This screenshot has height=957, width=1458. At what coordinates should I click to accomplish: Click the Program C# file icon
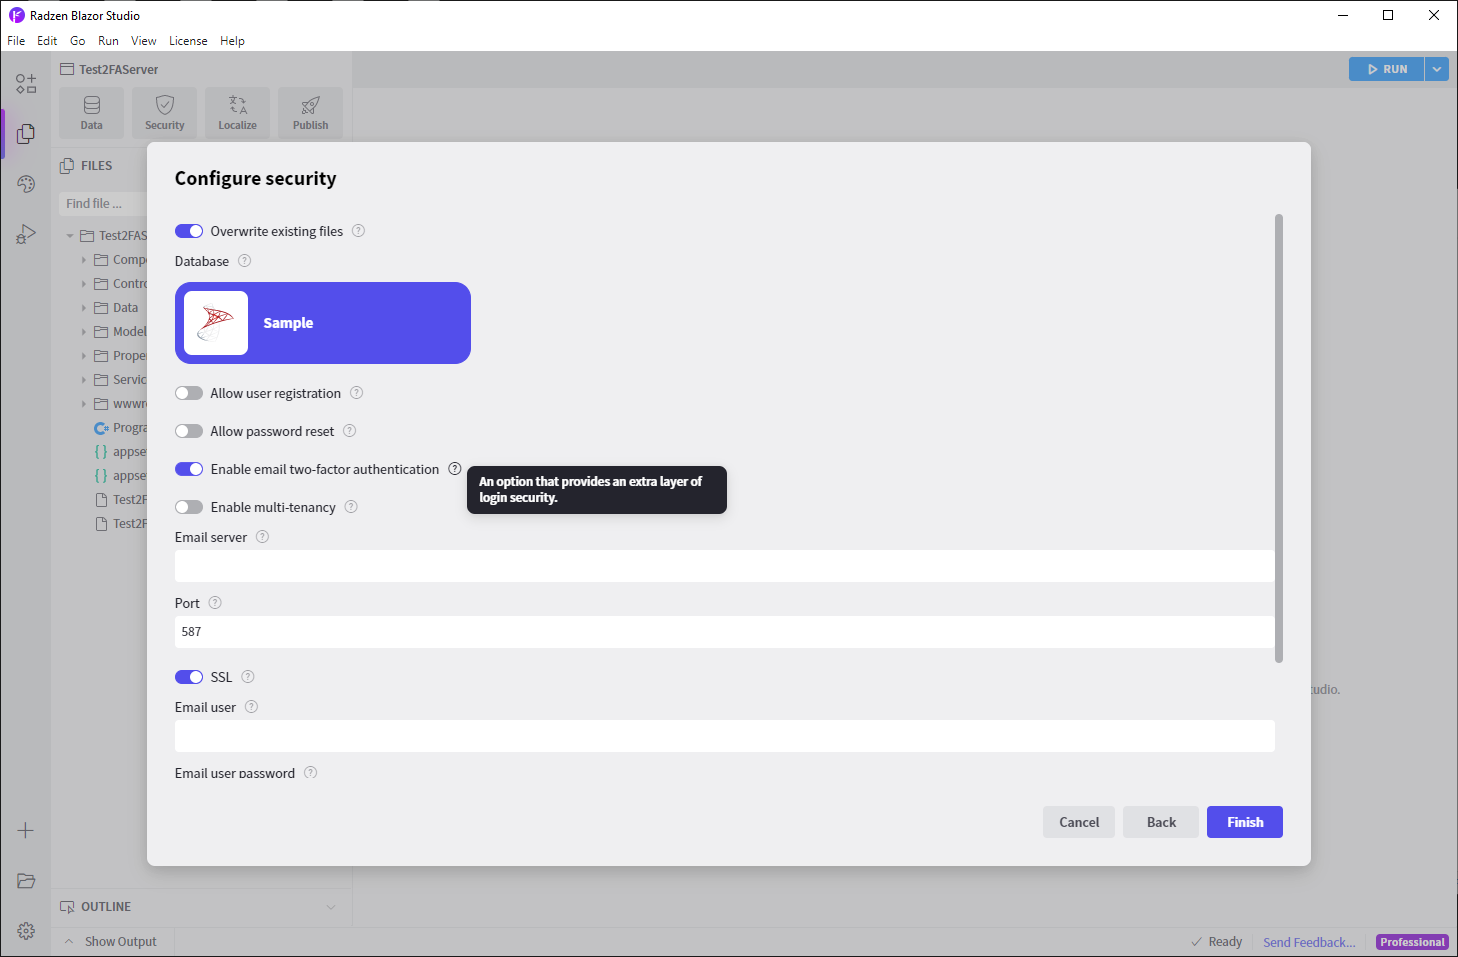[x=101, y=428]
